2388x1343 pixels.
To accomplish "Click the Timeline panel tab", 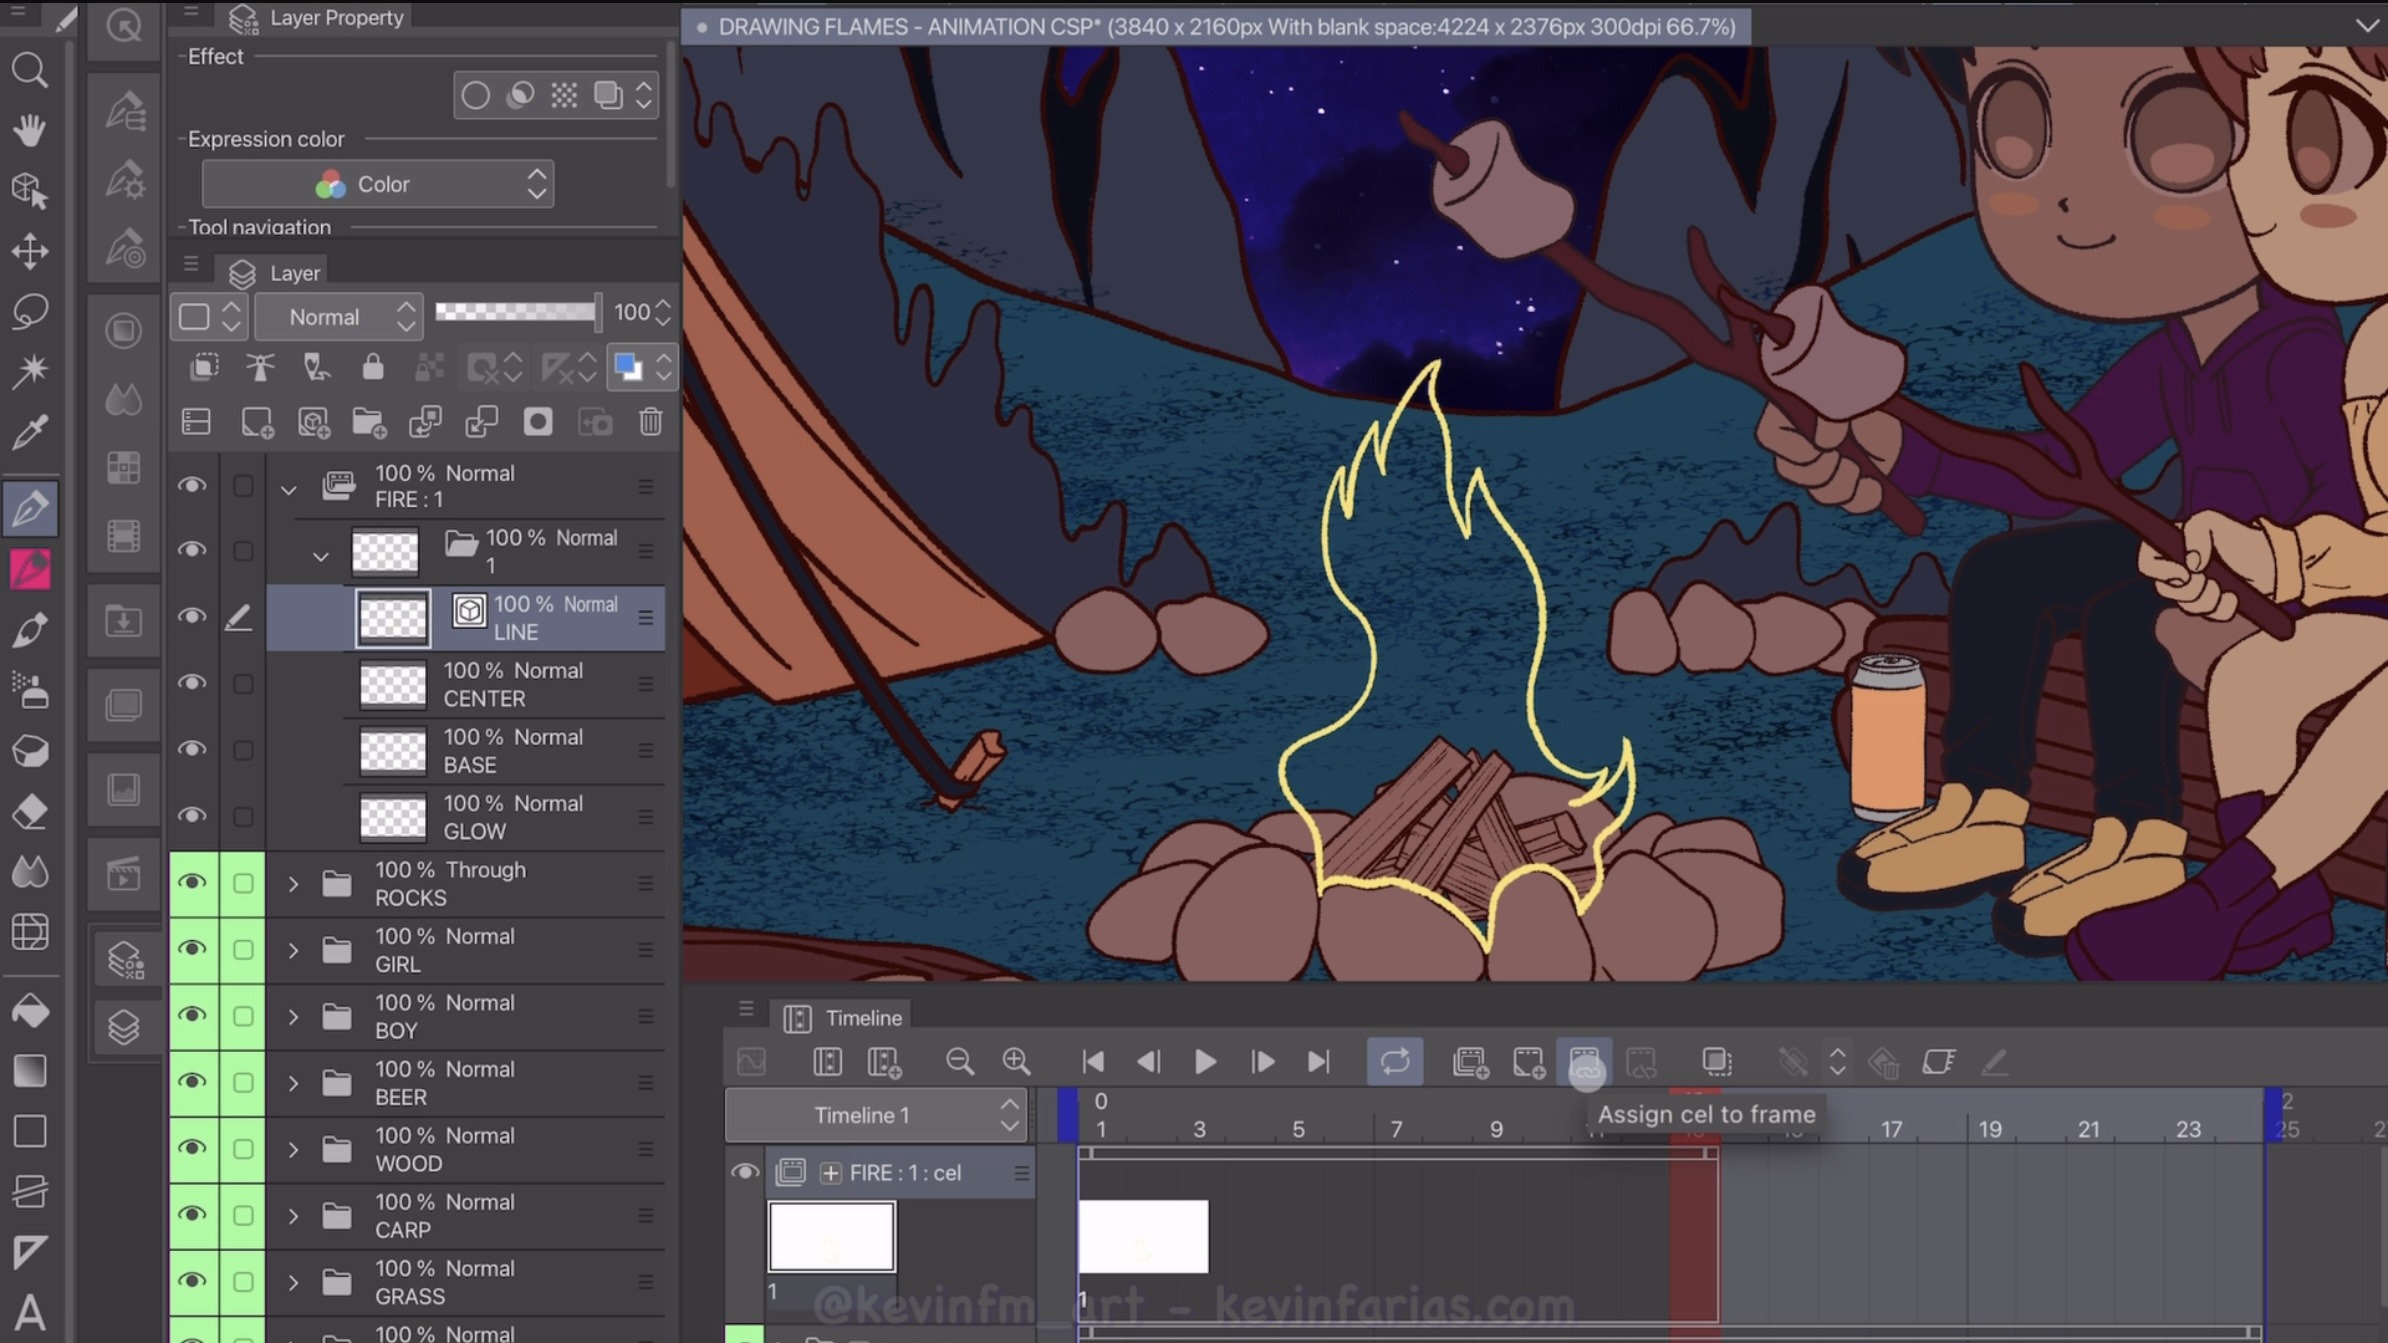I will click(862, 1017).
